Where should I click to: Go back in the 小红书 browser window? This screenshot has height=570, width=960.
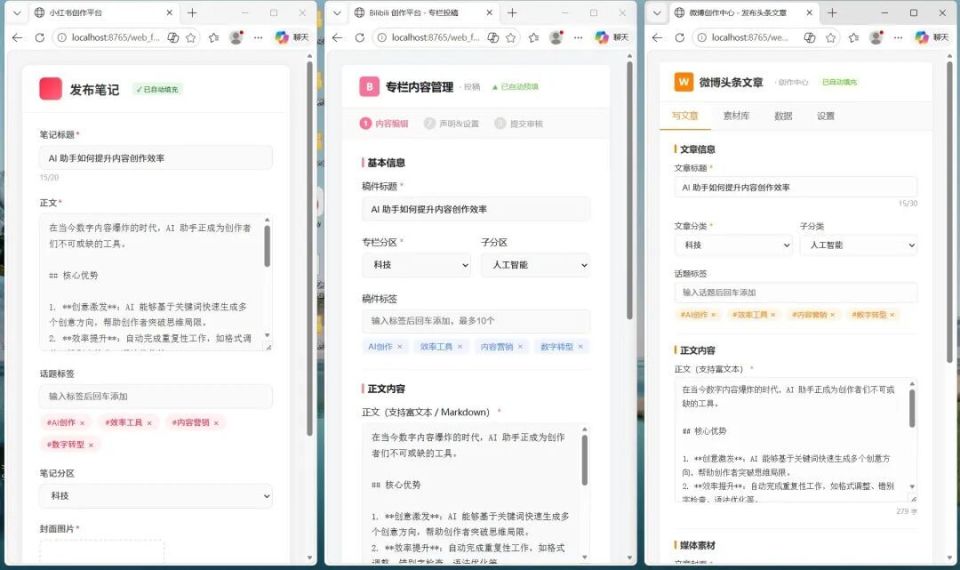pyautogui.click(x=17, y=38)
